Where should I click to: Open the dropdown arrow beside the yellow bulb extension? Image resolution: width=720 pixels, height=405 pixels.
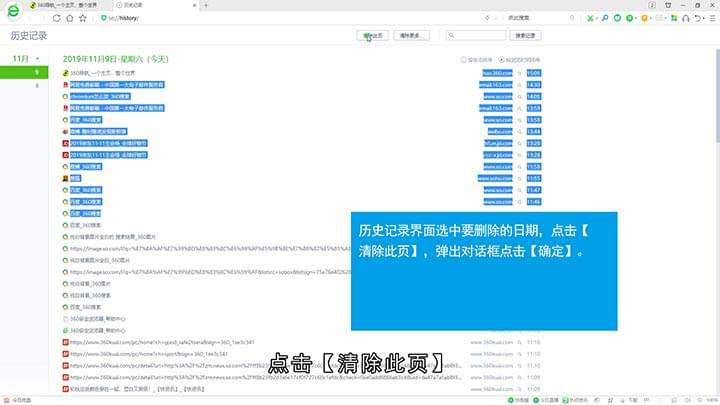pyautogui.click(x=651, y=18)
